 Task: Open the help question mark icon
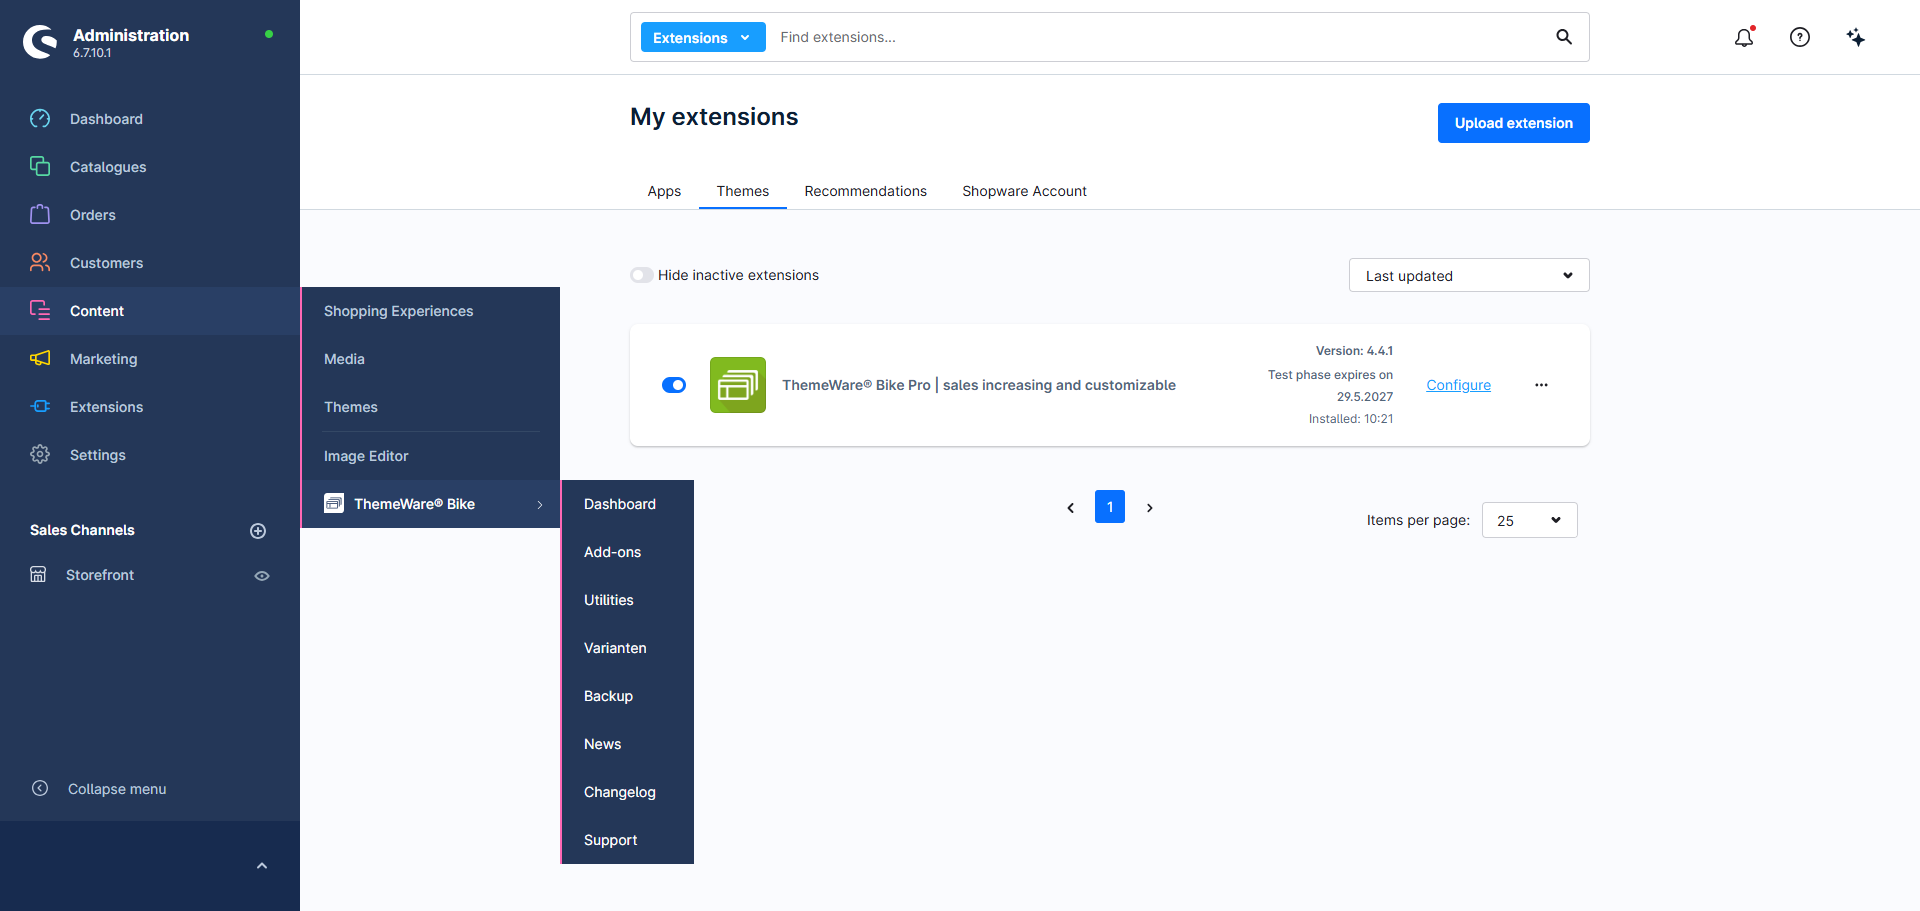(1800, 37)
